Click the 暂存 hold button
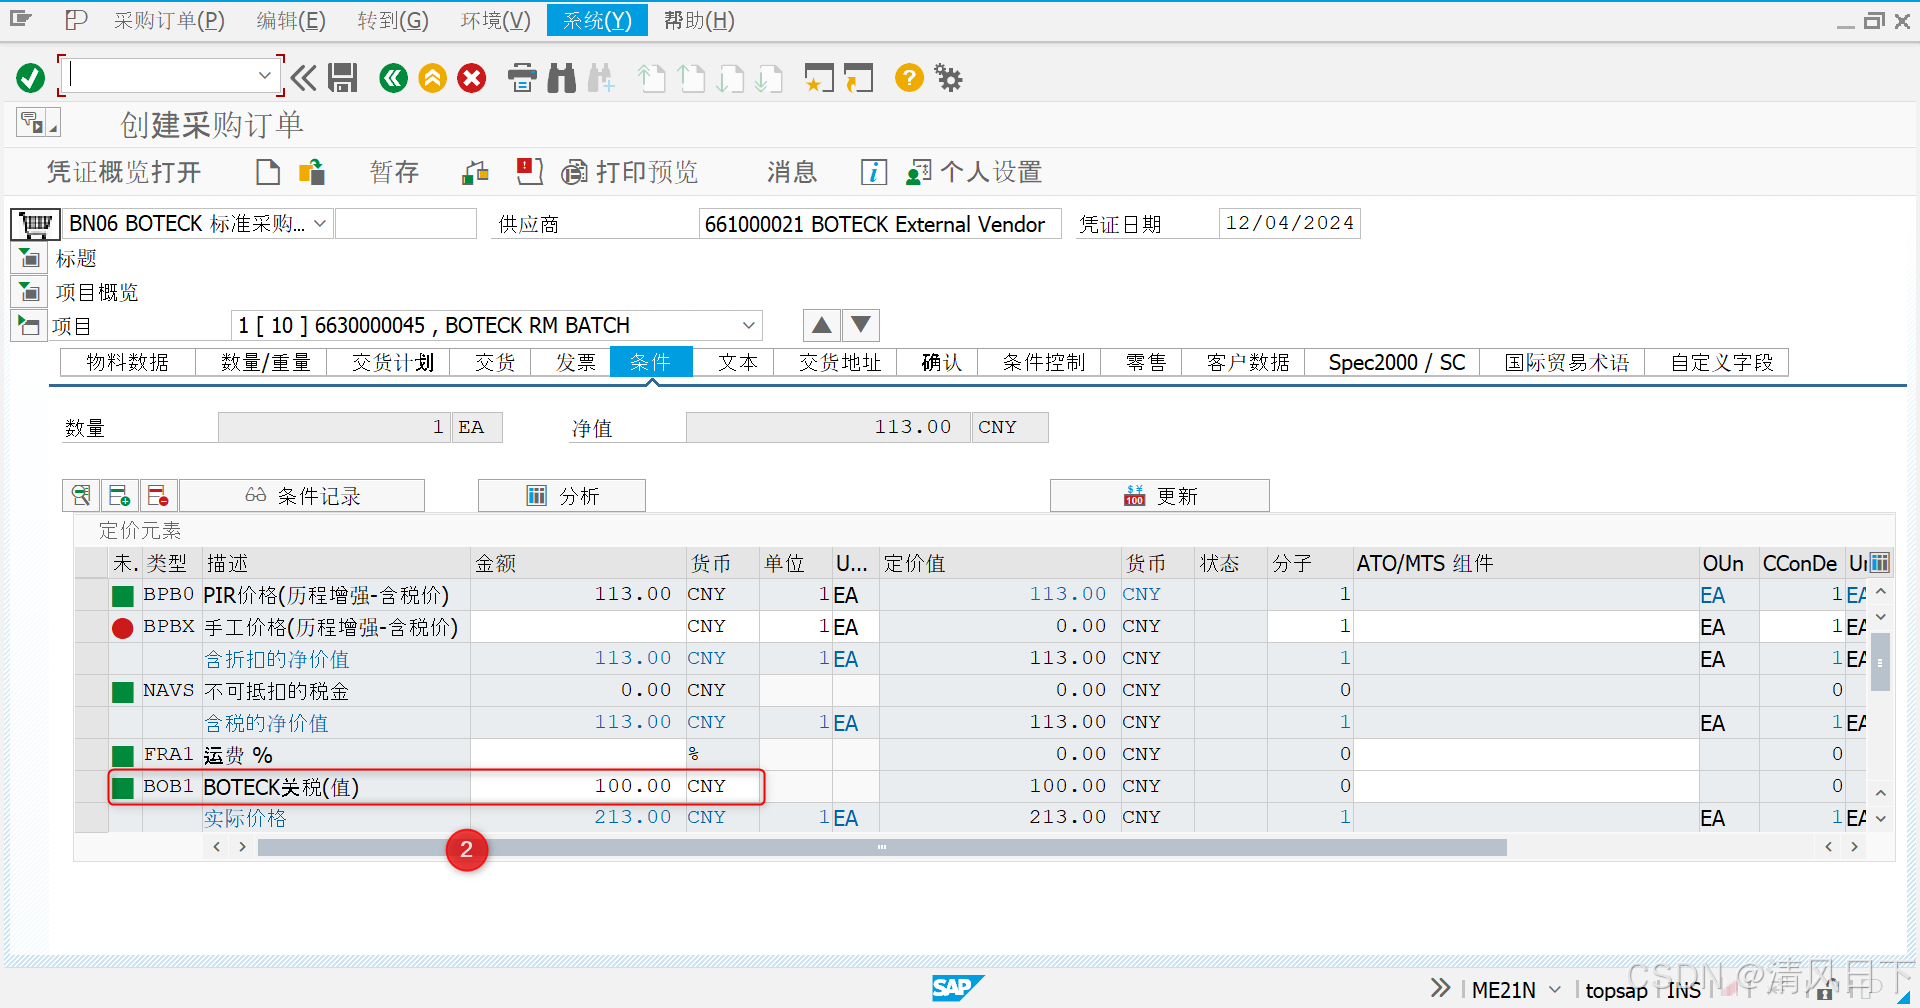1920x1008 pixels. click(394, 172)
